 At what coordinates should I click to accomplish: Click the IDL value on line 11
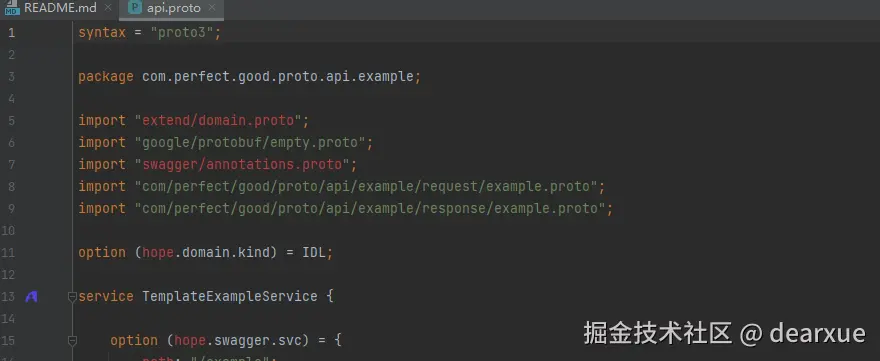pos(314,253)
